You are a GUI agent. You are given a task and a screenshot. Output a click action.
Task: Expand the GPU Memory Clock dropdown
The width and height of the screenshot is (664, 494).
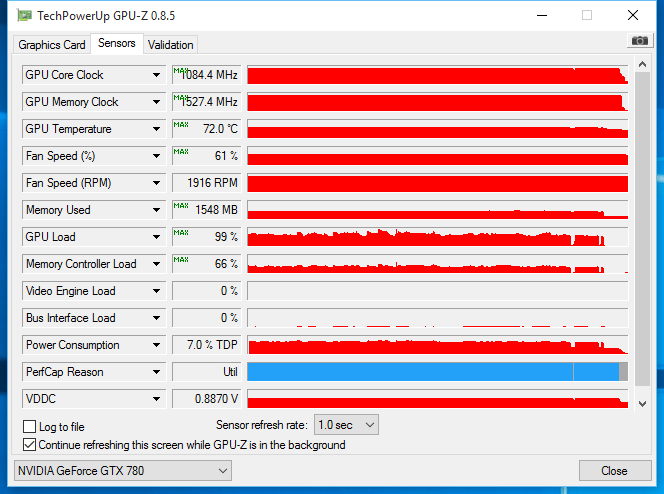pyautogui.click(x=156, y=102)
